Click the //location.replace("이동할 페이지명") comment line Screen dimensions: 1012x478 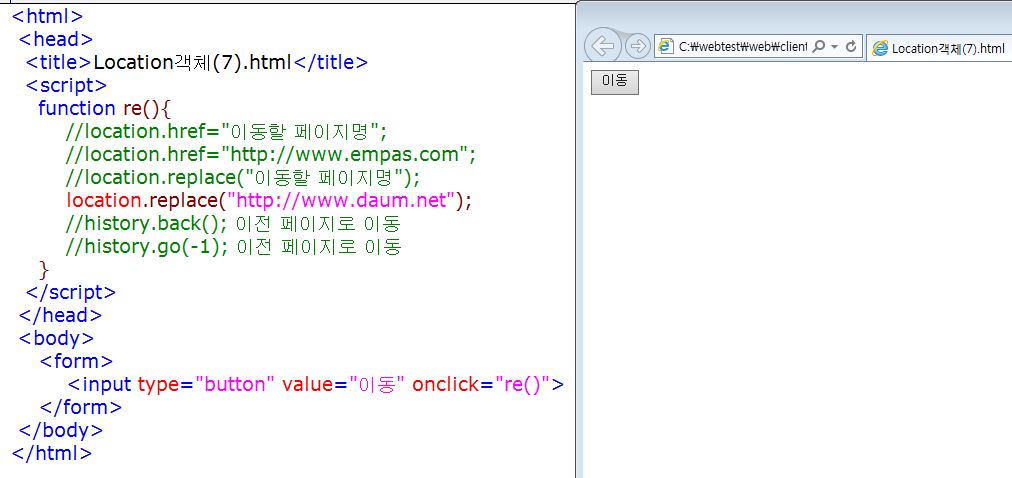pos(243,177)
